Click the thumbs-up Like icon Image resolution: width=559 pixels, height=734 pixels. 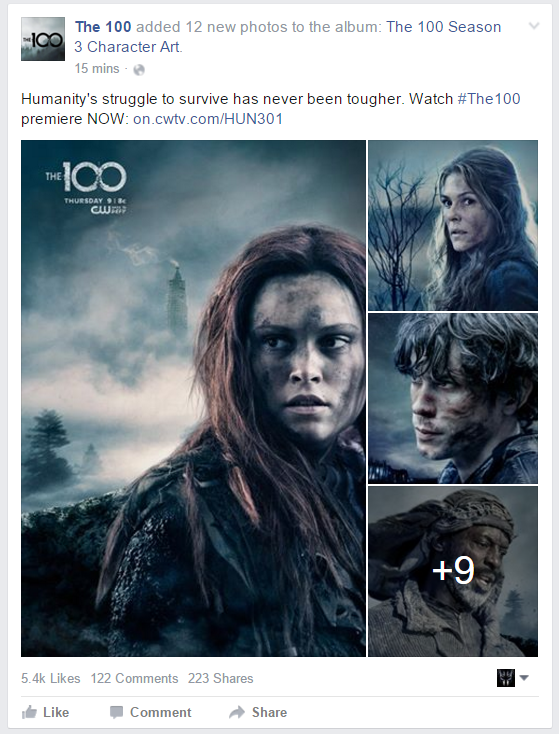pos(29,712)
